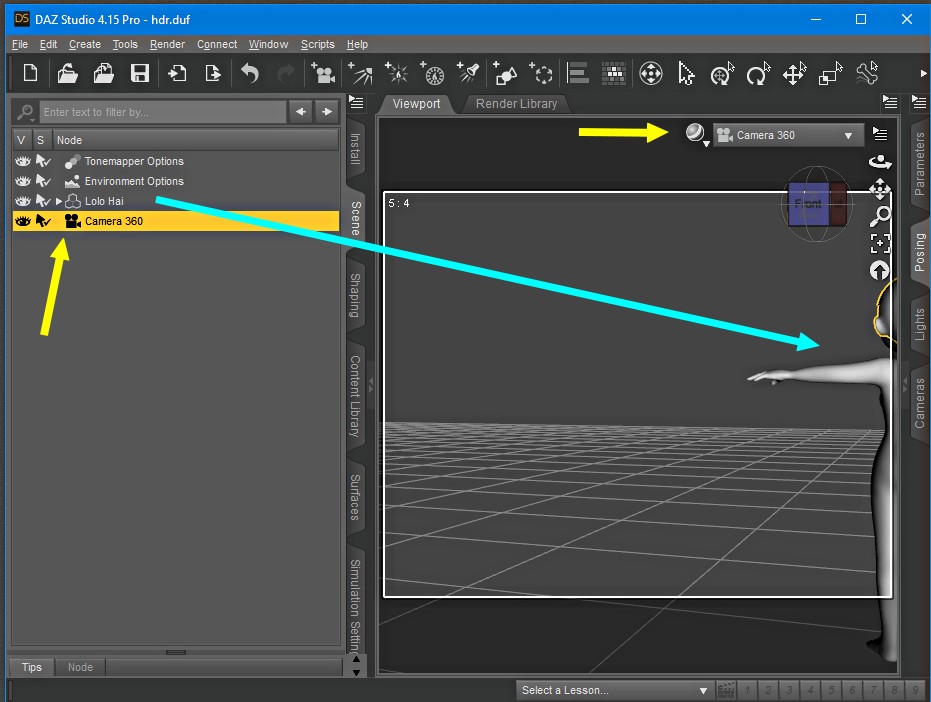Open the Parameters side tab

click(x=920, y=164)
